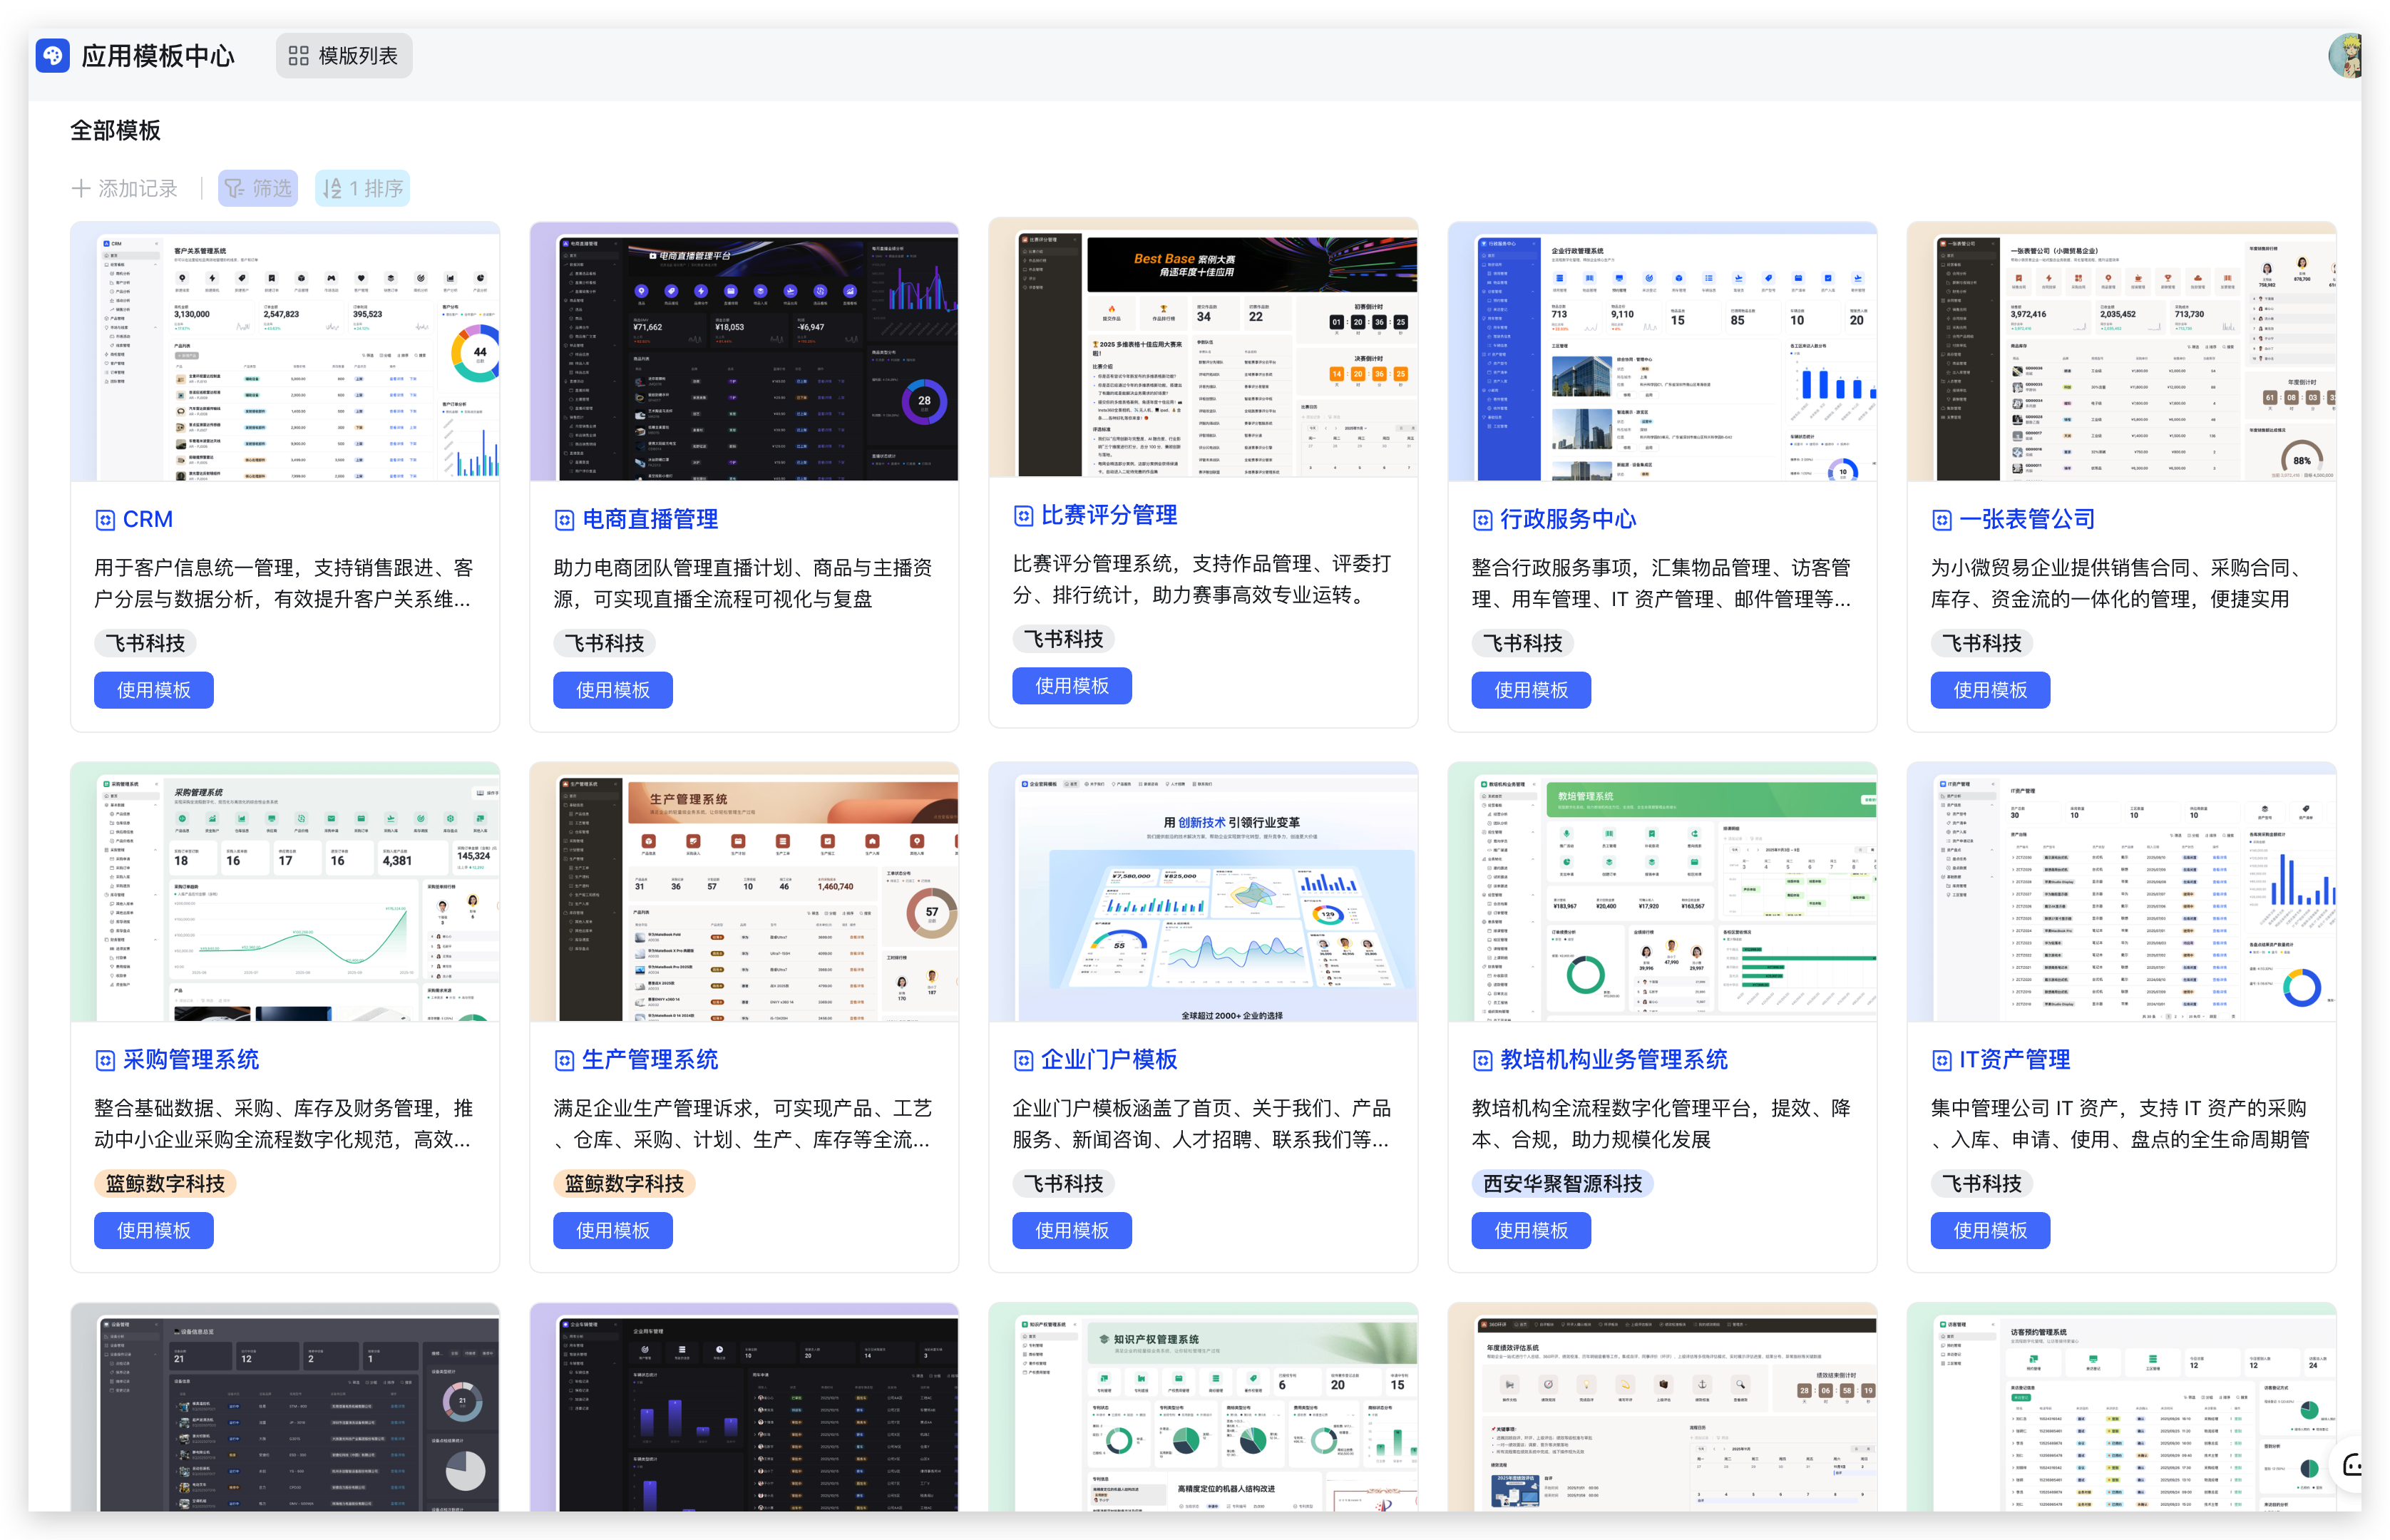Click the user avatar at top right
This screenshot has height=1540, width=2390.
pos(2345,56)
